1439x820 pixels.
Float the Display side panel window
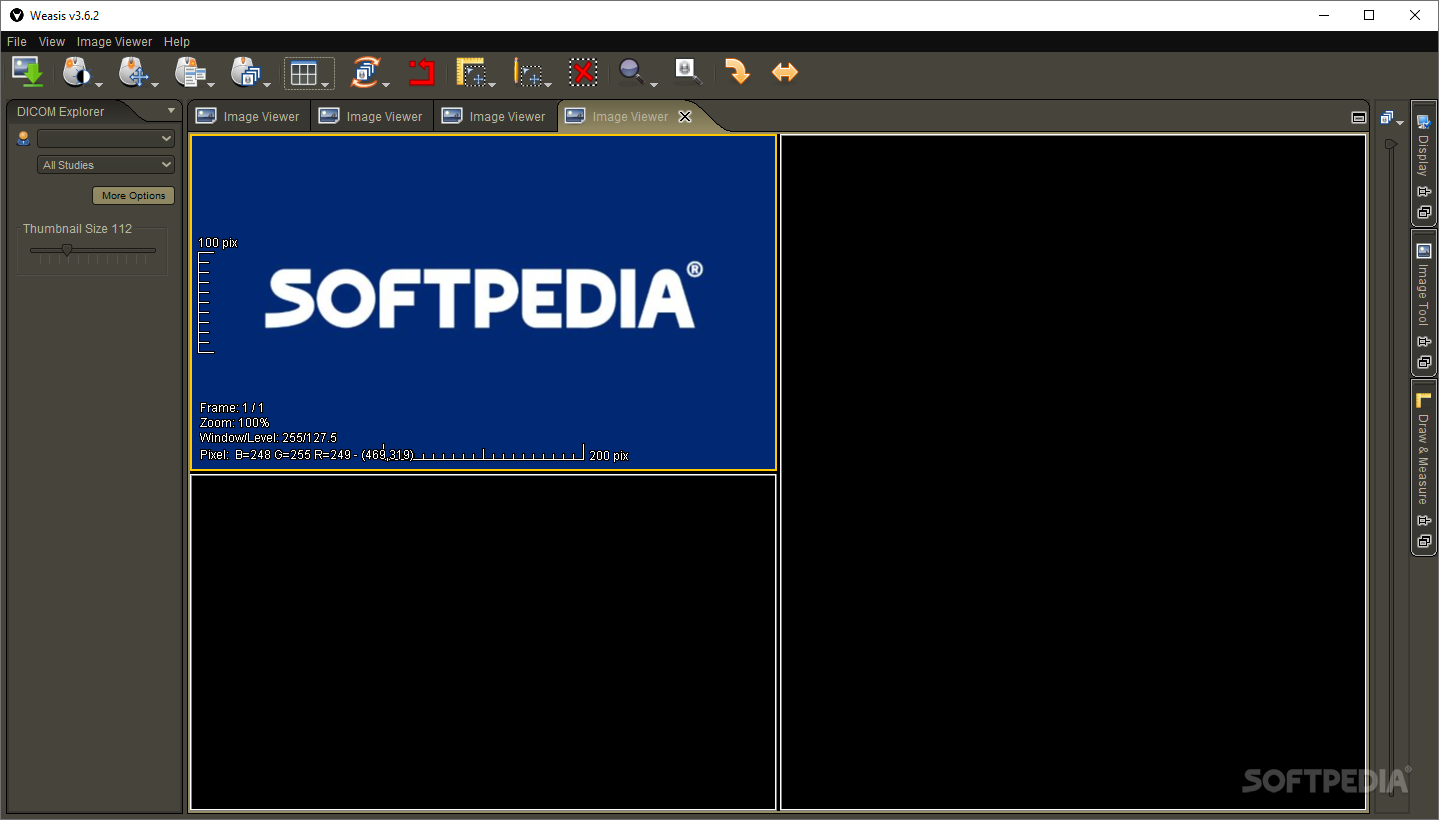[x=1424, y=212]
